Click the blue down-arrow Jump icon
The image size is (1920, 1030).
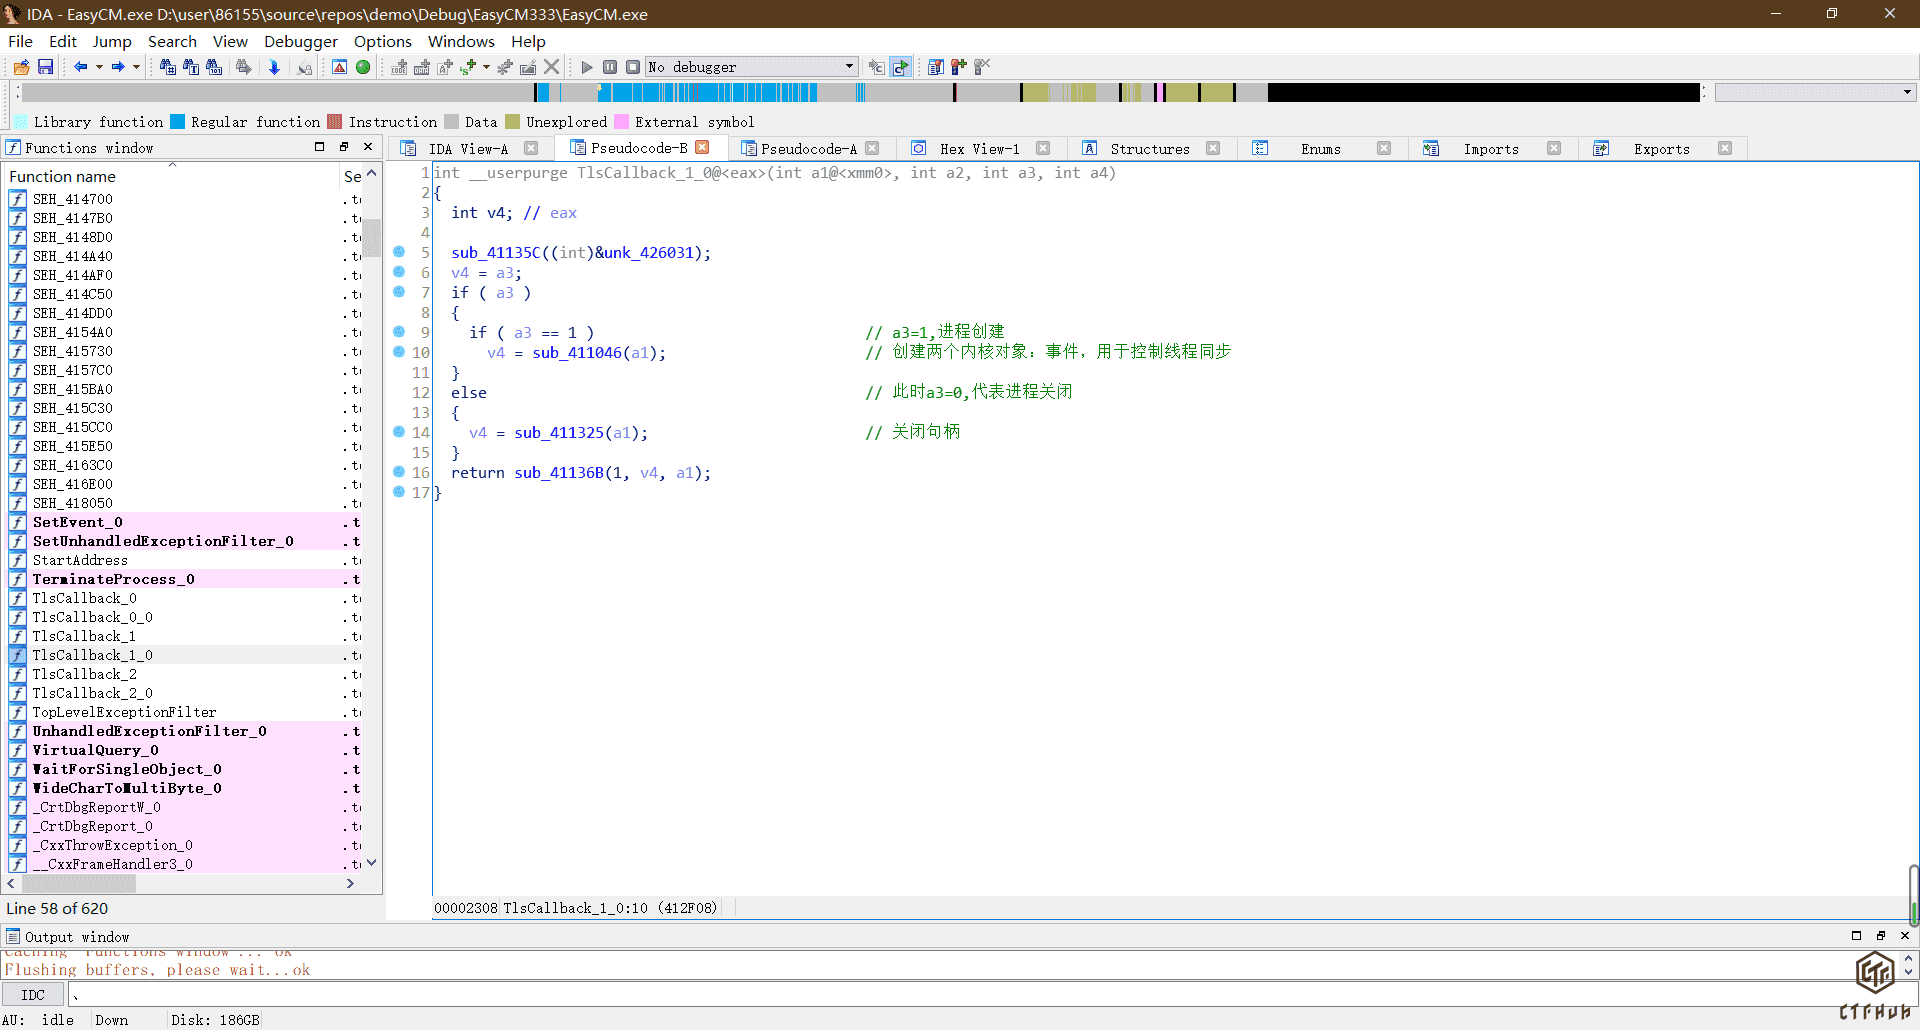tap(274, 67)
